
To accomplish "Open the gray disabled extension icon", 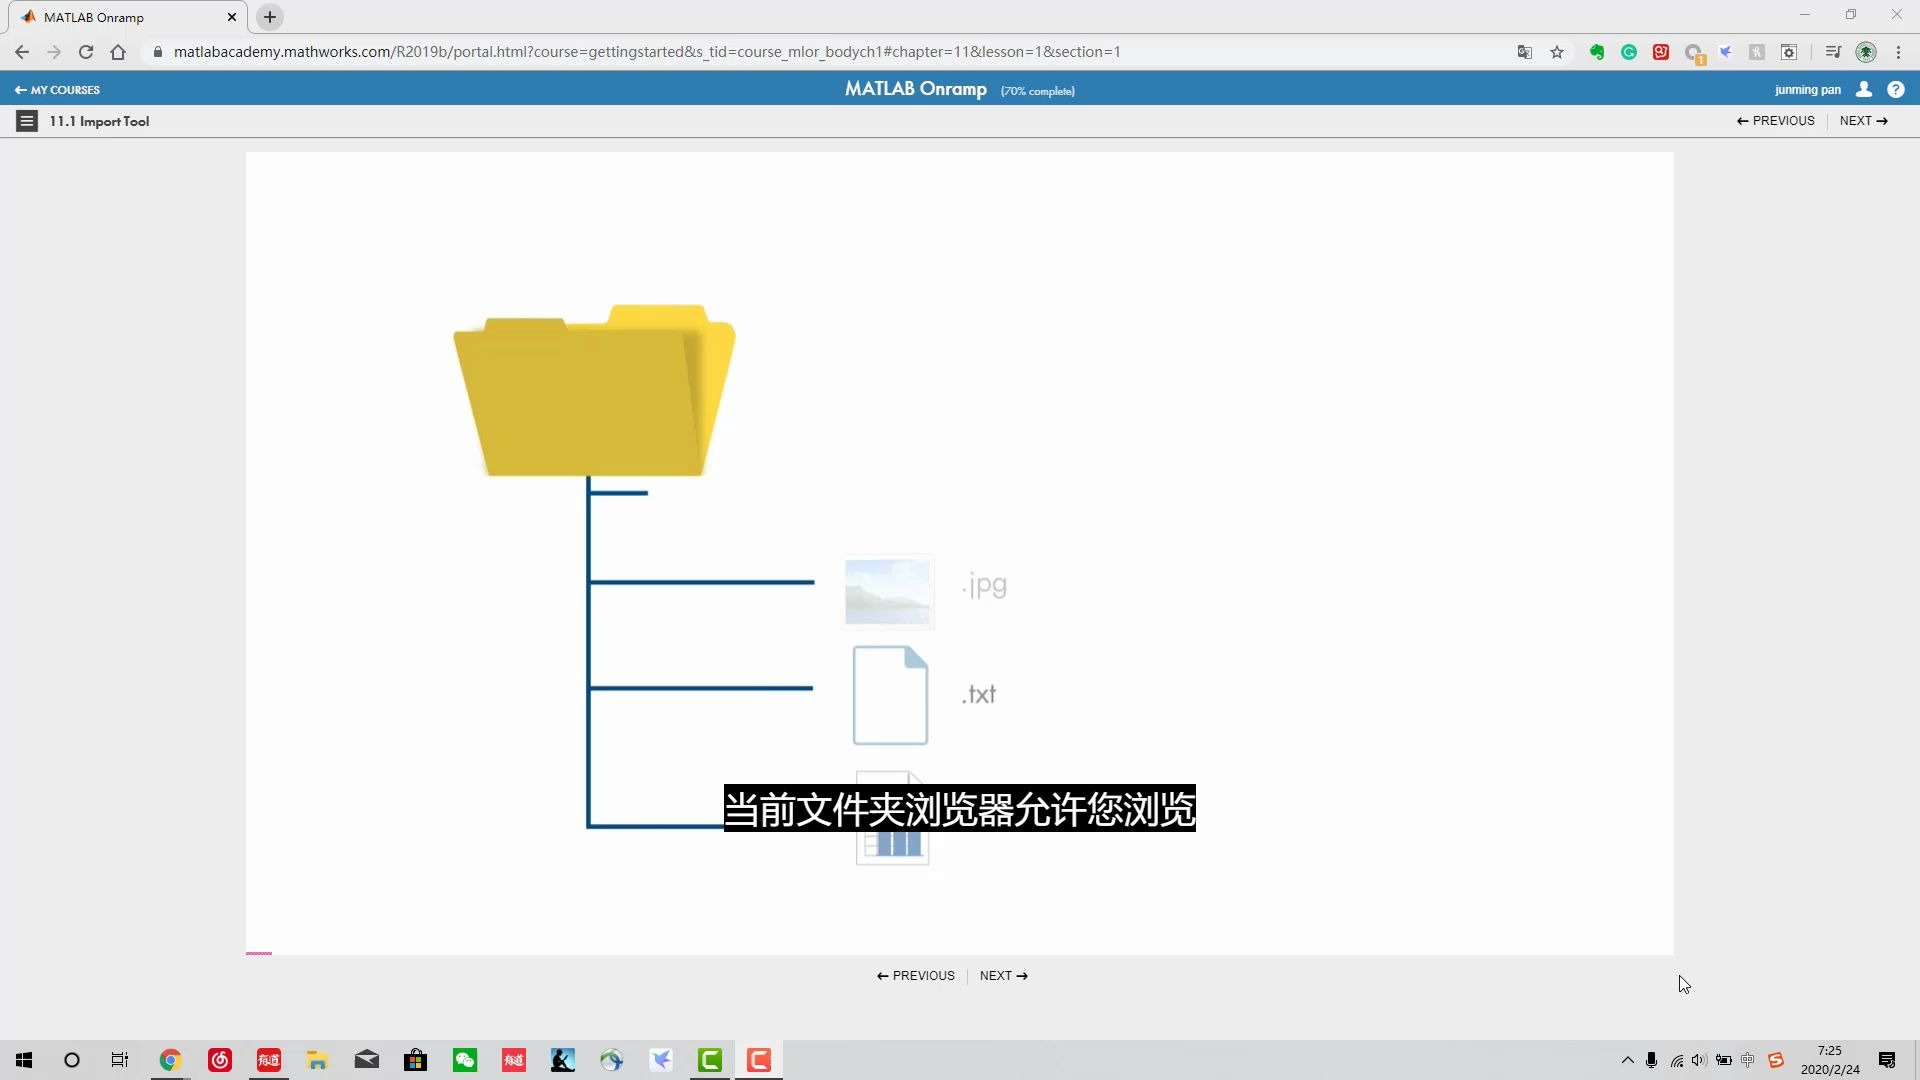I will click(1757, 52).
